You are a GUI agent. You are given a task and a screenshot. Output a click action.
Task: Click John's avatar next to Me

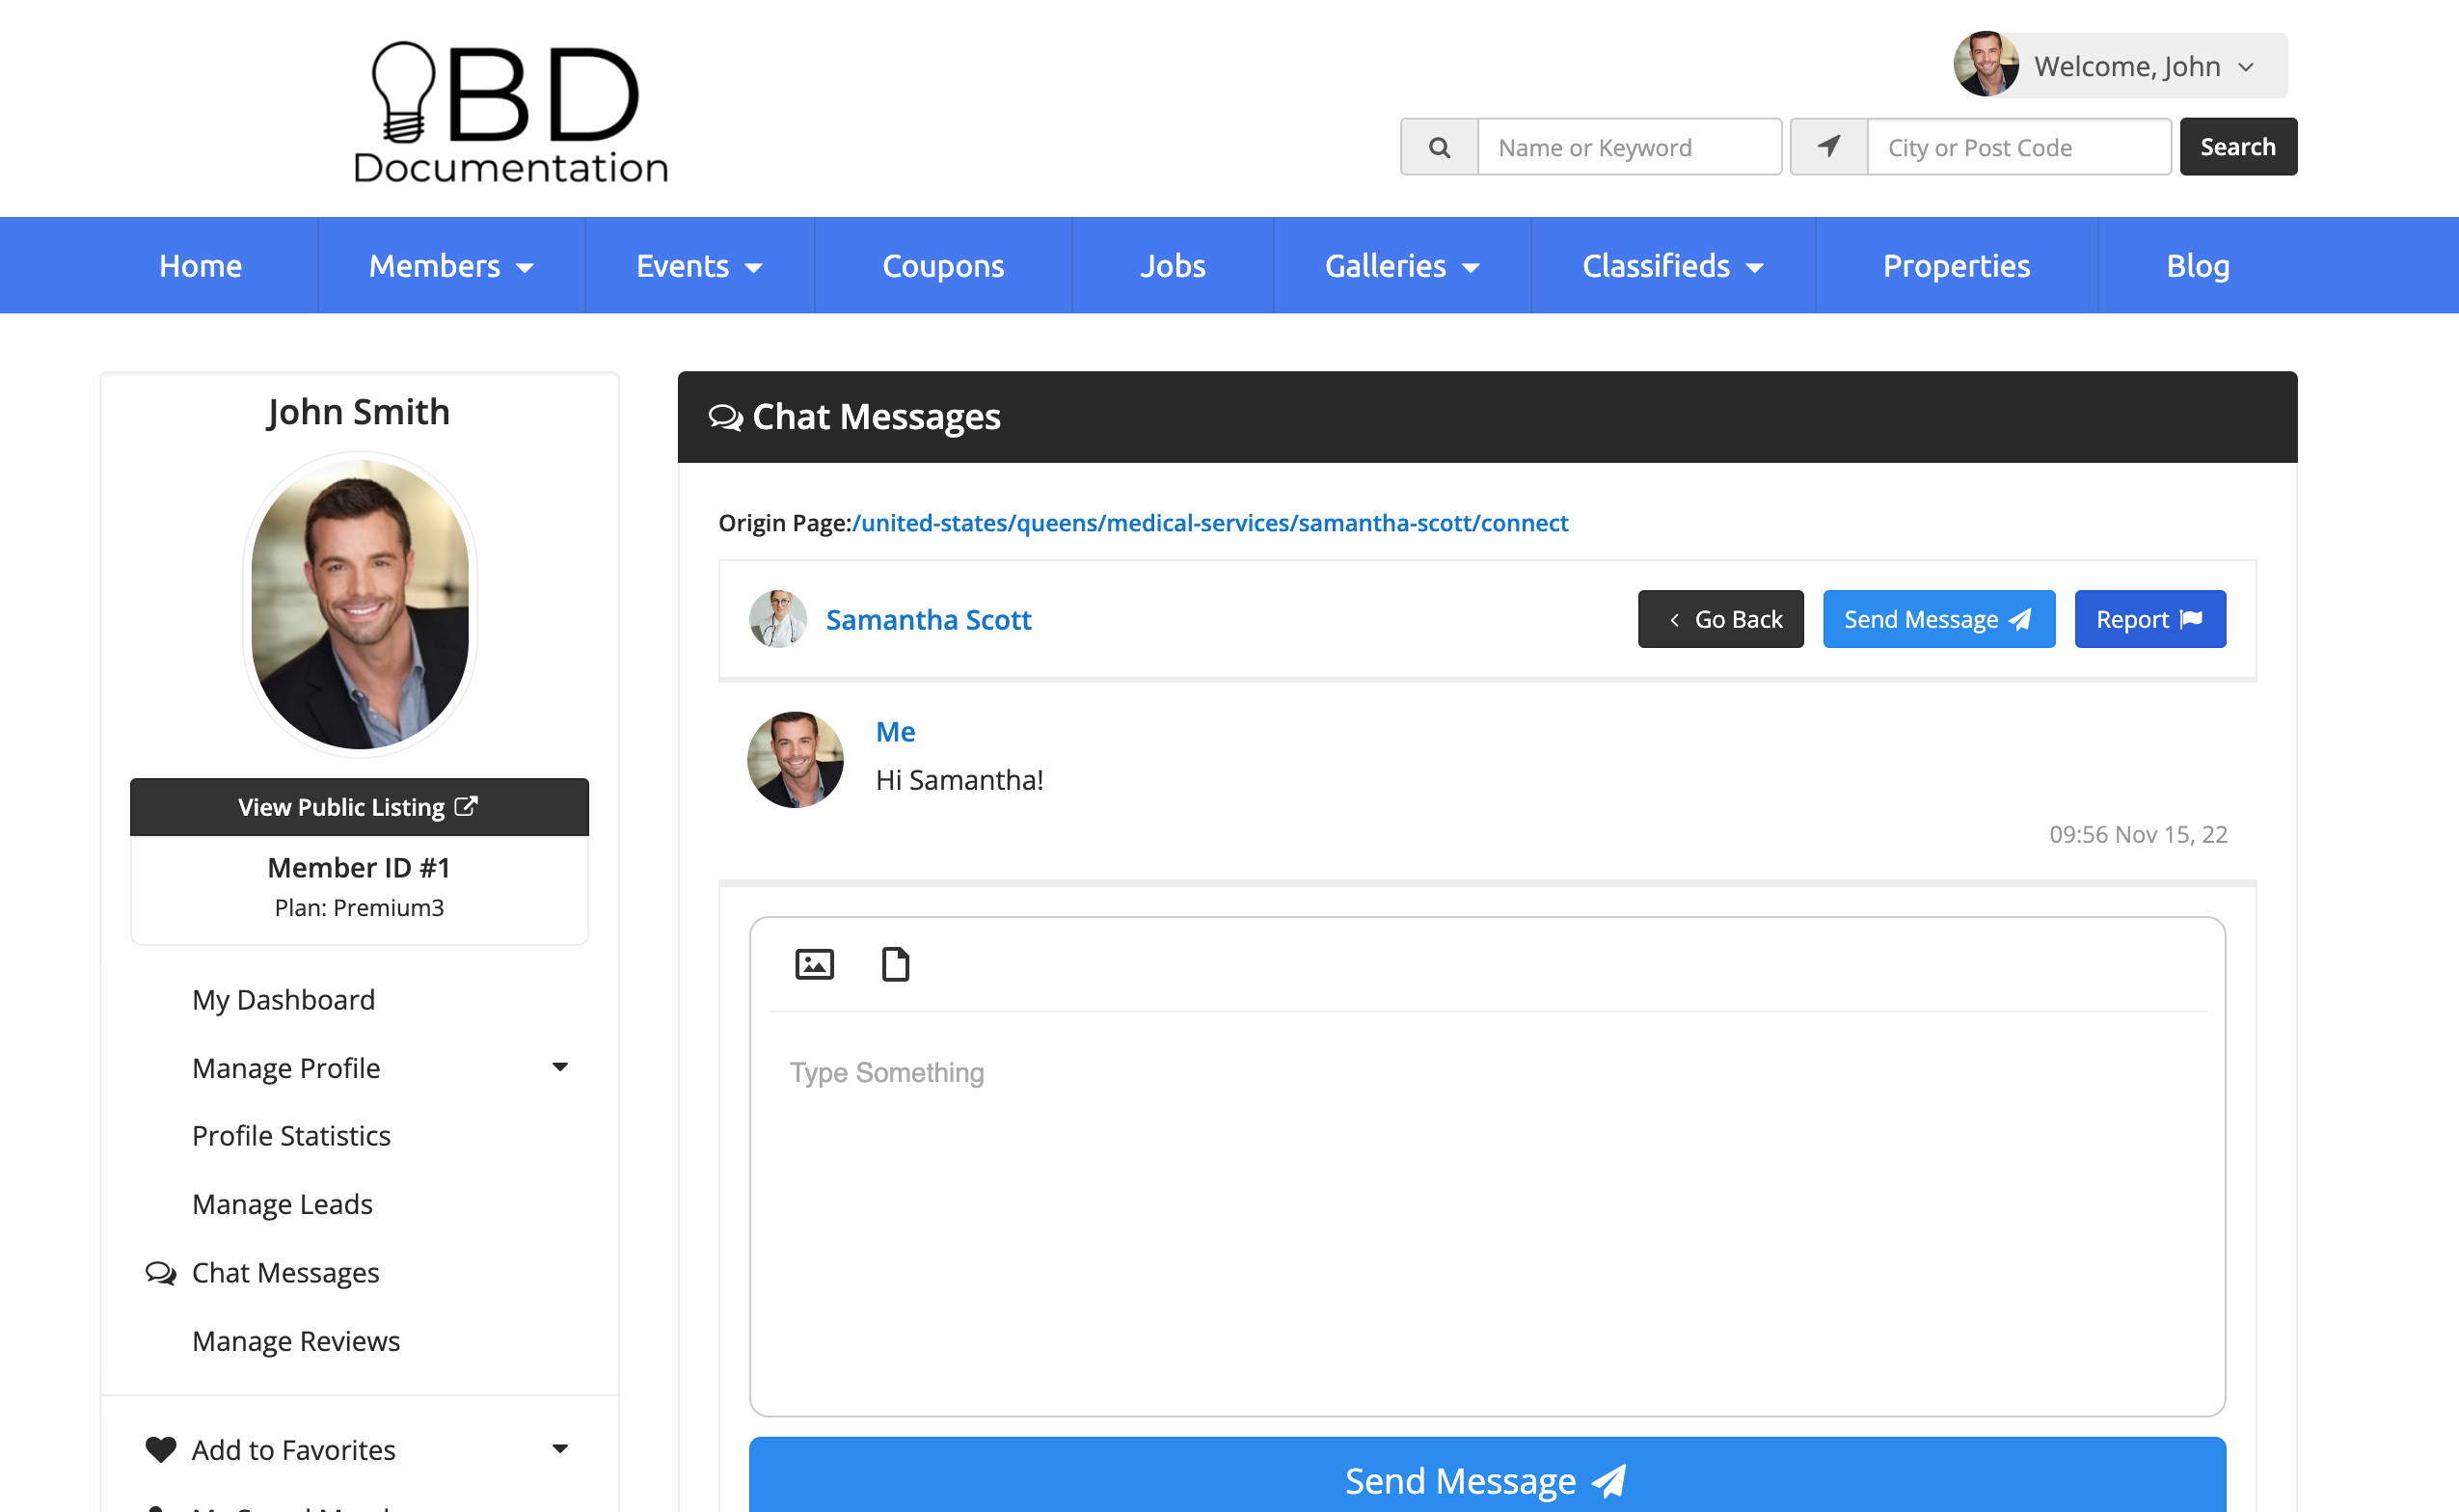795,760
